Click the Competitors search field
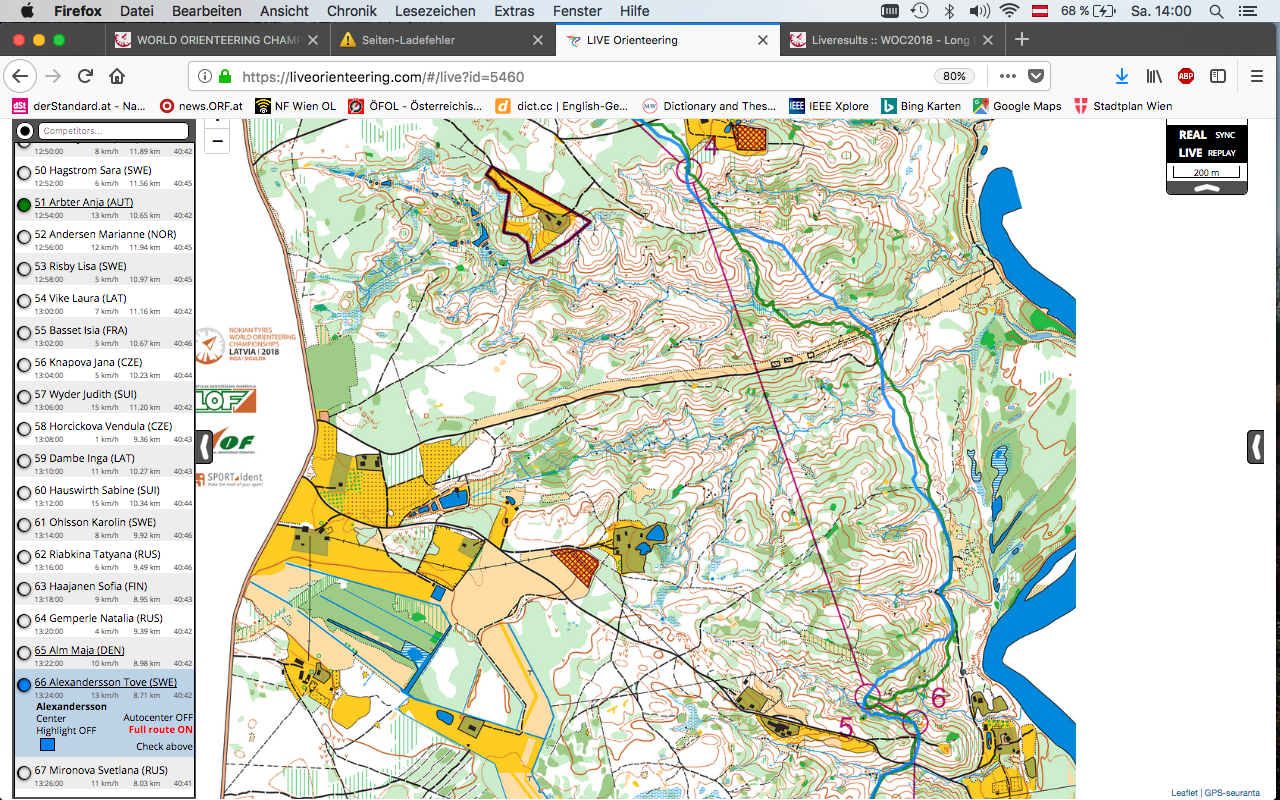This screenshot has height=800, width=1280. pyautogui.click(x=113, y=131)
